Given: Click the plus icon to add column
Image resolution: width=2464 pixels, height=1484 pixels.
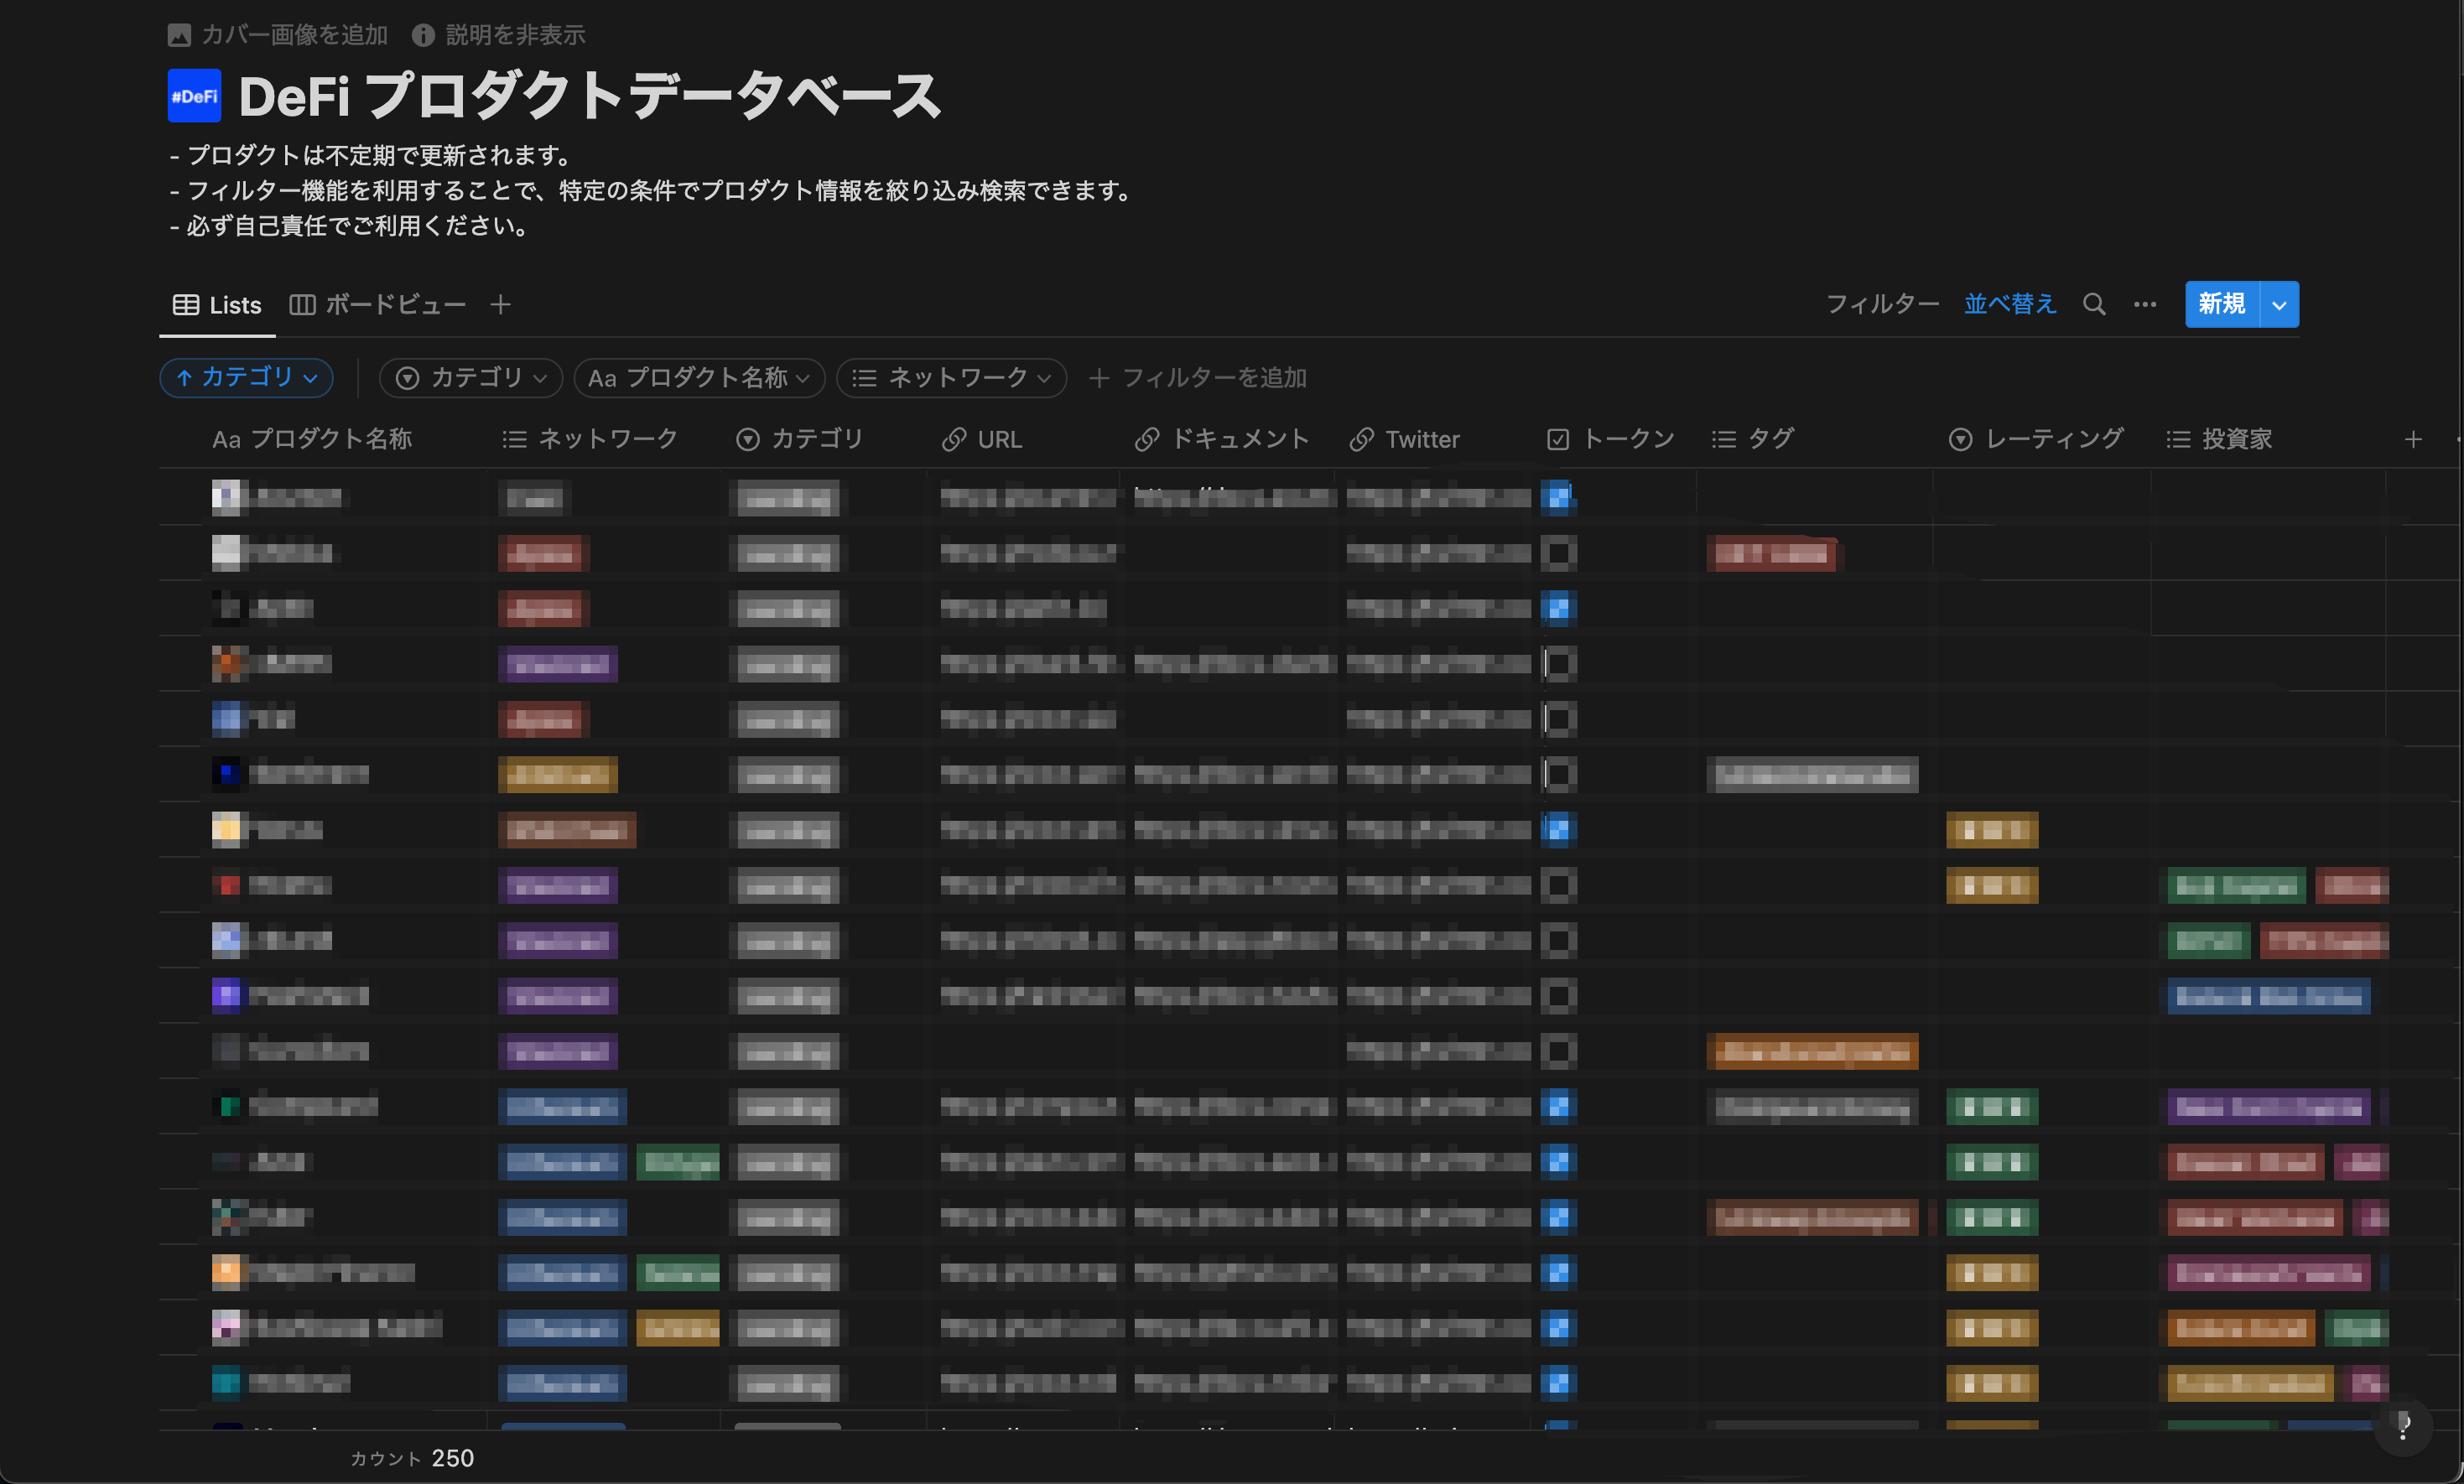Looking at the screenshot, I should pos(2412,439).
